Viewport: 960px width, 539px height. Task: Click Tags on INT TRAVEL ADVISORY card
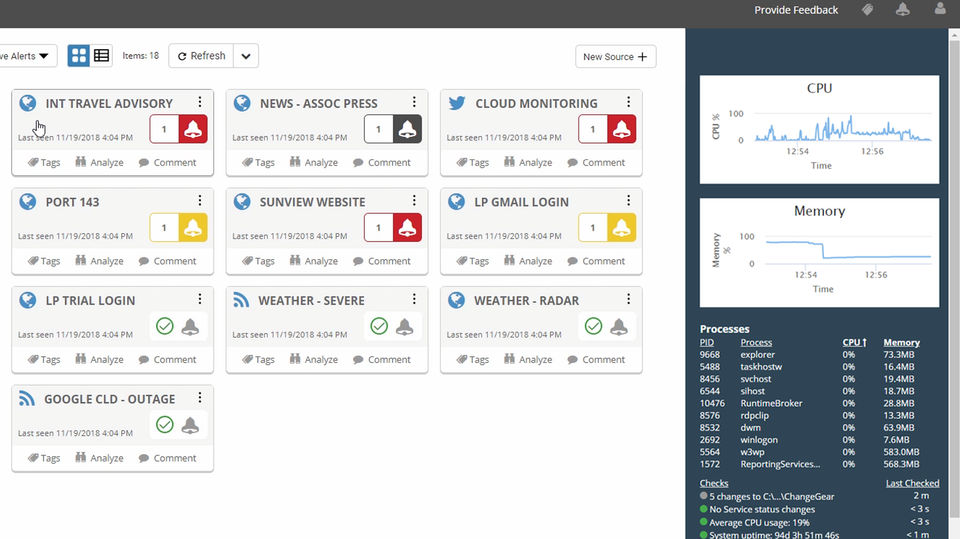(44, 162)
